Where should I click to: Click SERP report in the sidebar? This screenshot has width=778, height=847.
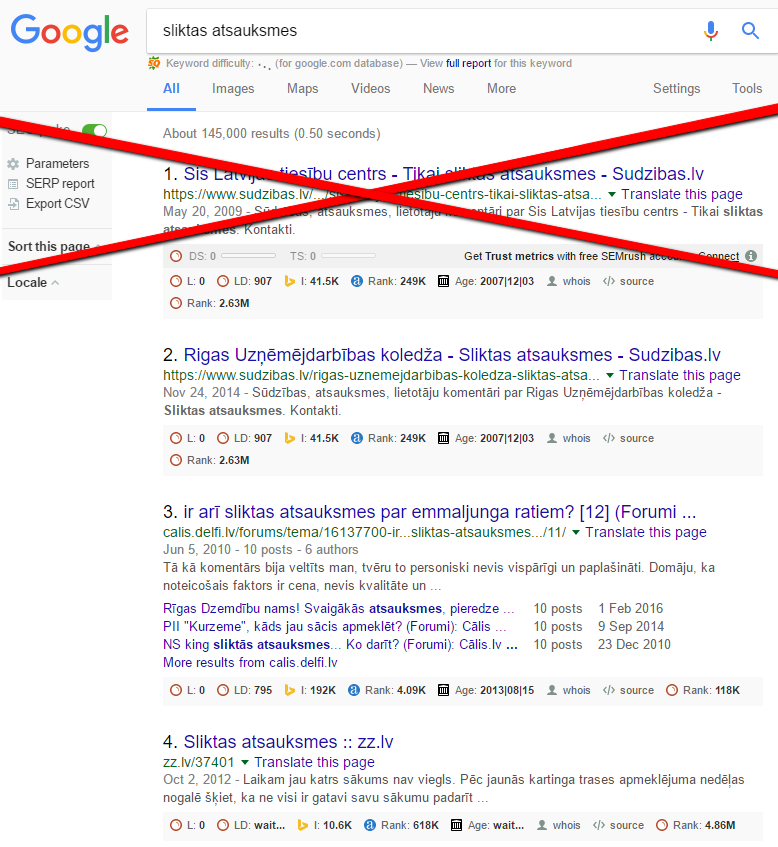(x=60, y=184)
